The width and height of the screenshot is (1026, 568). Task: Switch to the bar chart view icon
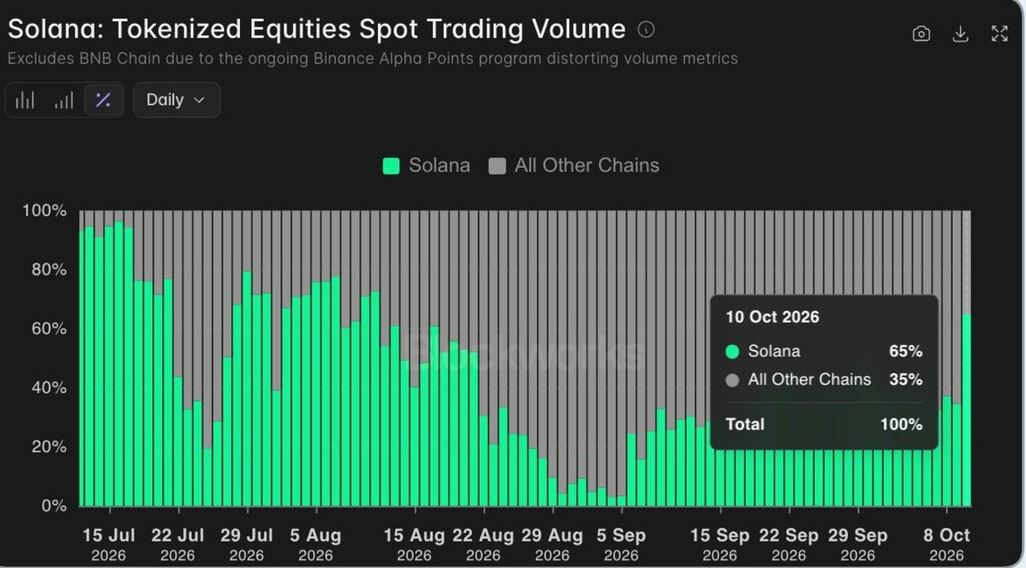pyautogui.click(x=25, y=100)
